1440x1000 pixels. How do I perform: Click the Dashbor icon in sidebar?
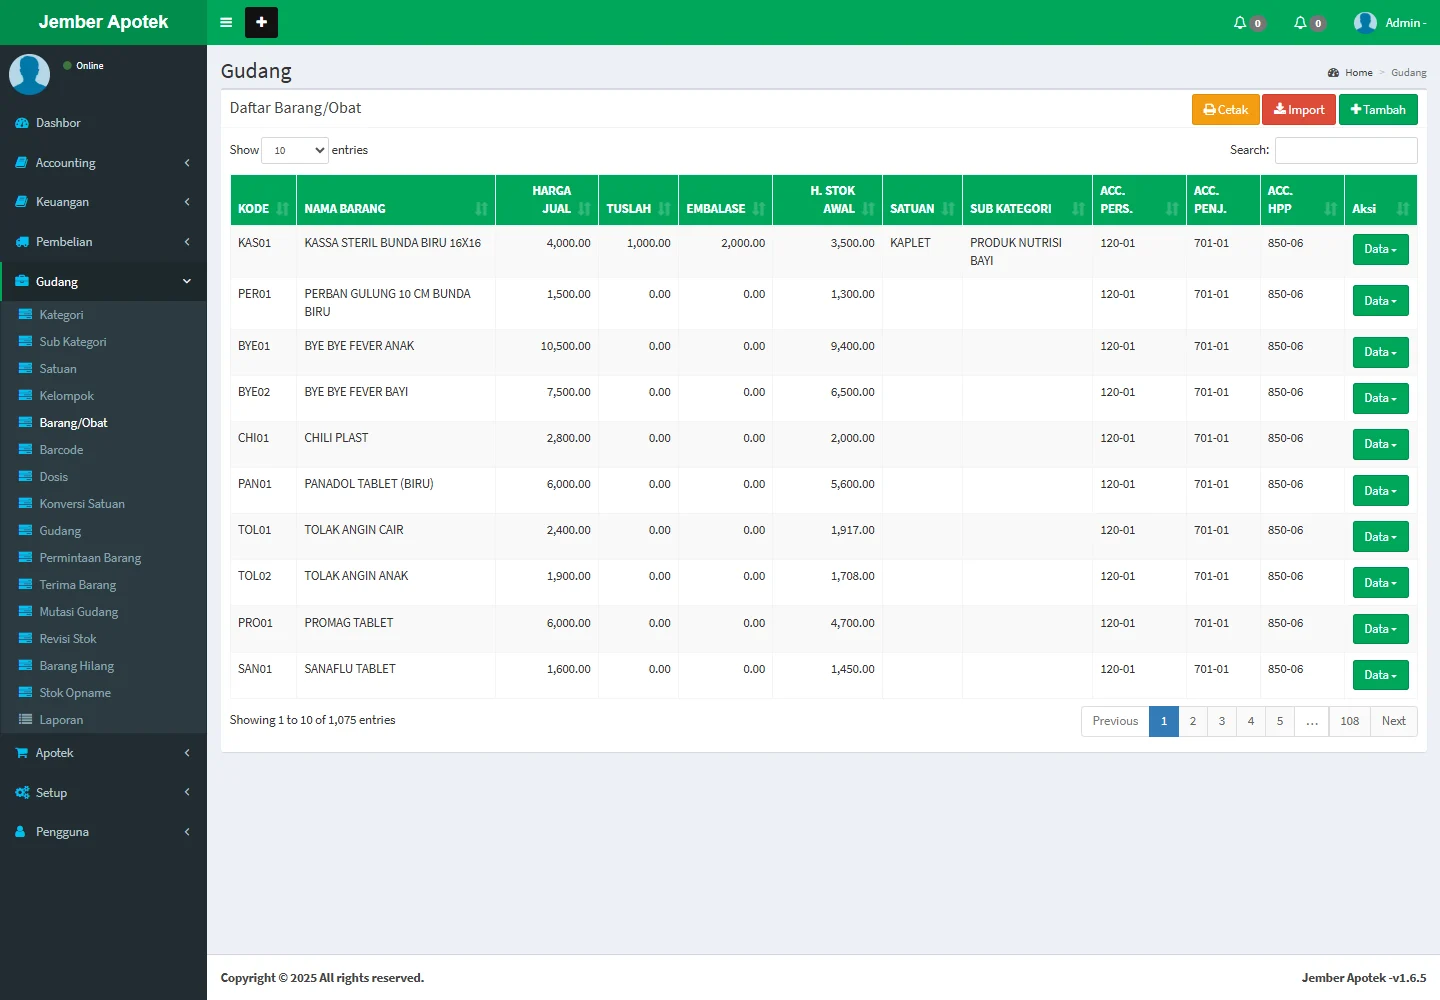point(22,123)
